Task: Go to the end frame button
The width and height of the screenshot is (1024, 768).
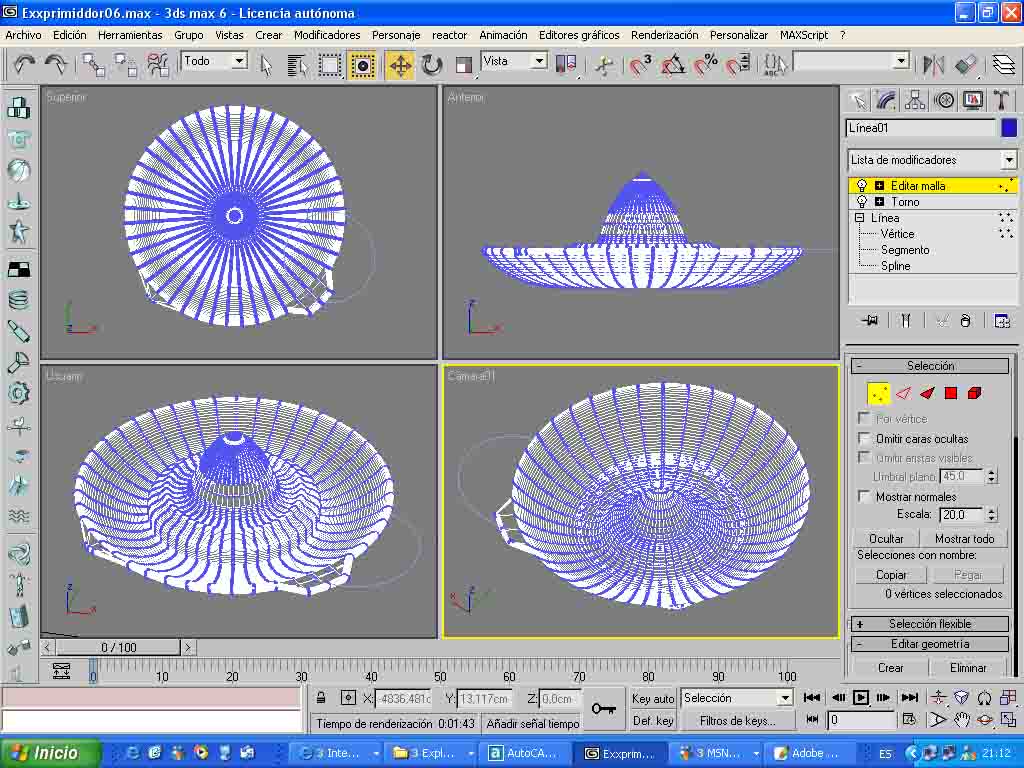Action: (909, 698)
